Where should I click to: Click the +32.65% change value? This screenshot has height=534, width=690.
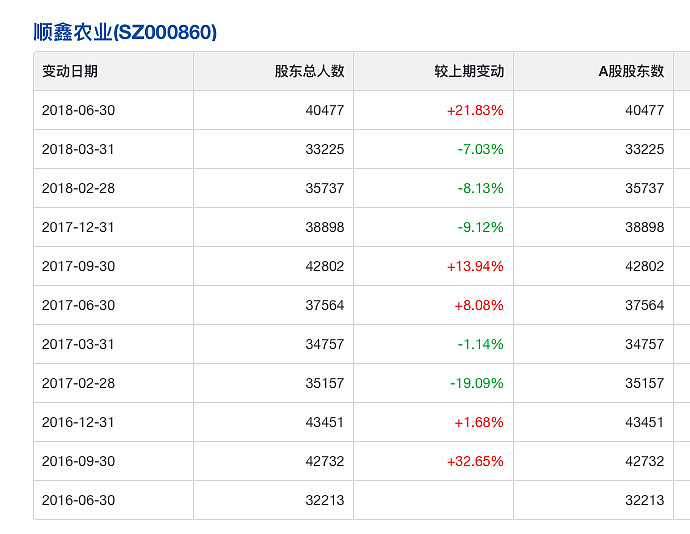coord(475,461)
